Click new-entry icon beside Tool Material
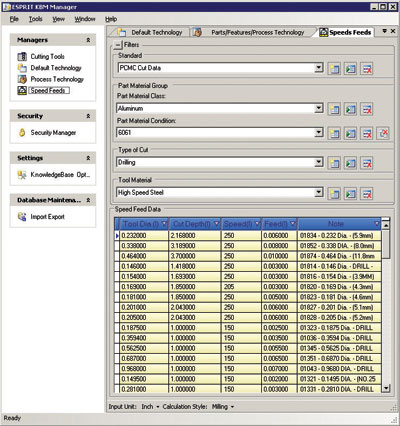This screenshot has width=400, height=426. pos(334,194)
